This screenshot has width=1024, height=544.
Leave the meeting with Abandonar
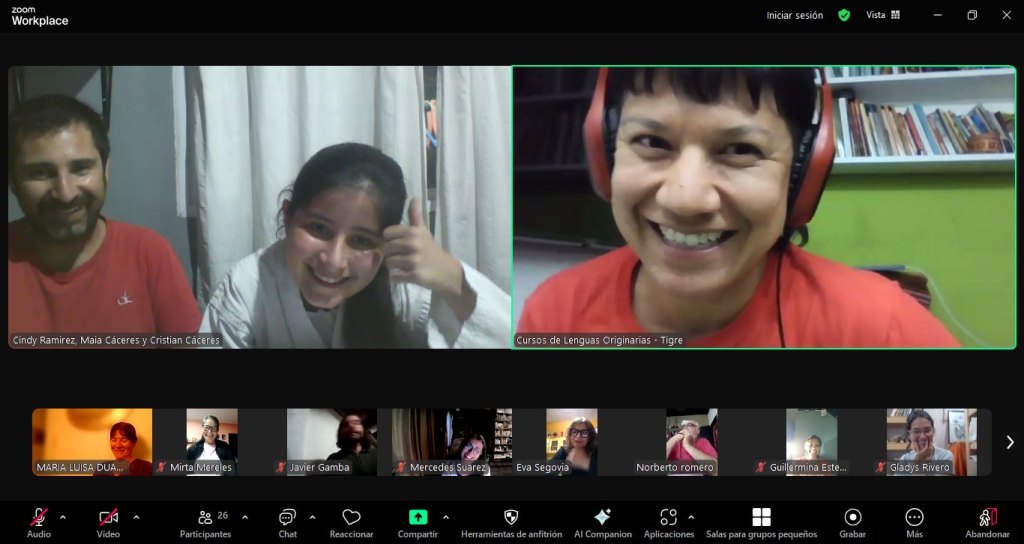pos(987,521)
